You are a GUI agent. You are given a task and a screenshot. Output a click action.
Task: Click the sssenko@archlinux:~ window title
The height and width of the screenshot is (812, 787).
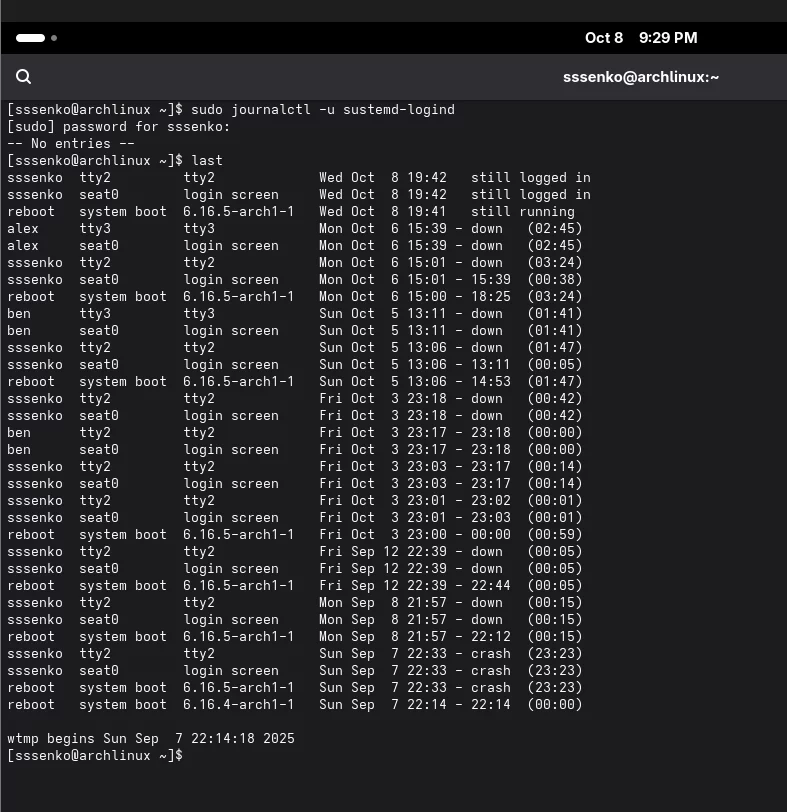641,77
